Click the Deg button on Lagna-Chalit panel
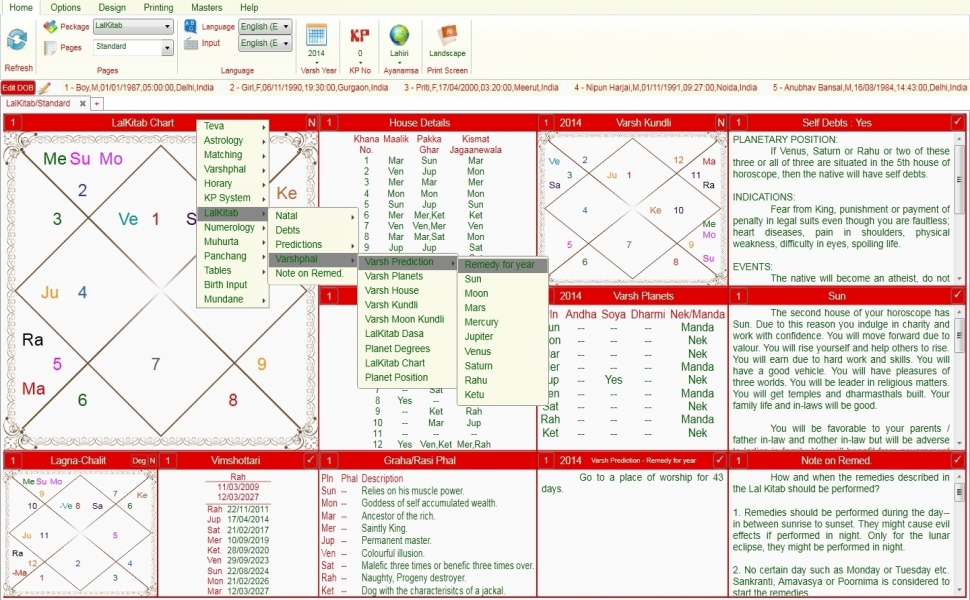 (x=139, y=461)
